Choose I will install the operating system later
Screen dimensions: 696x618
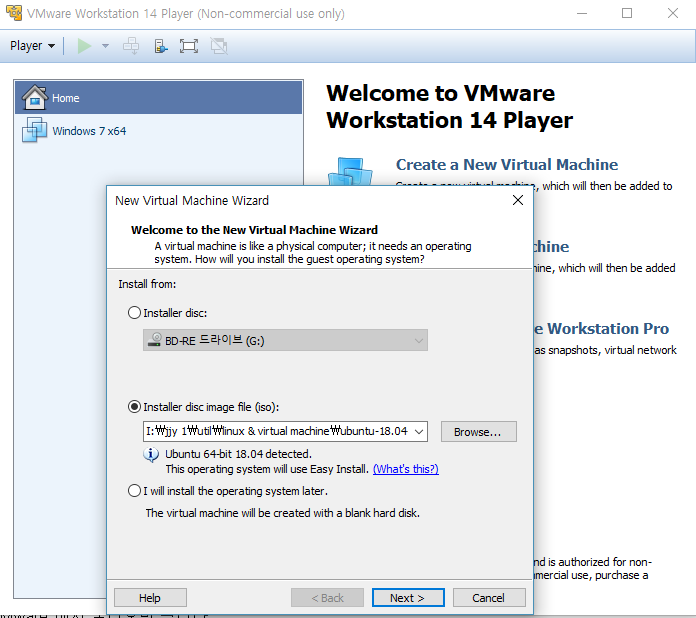point(134,491)
